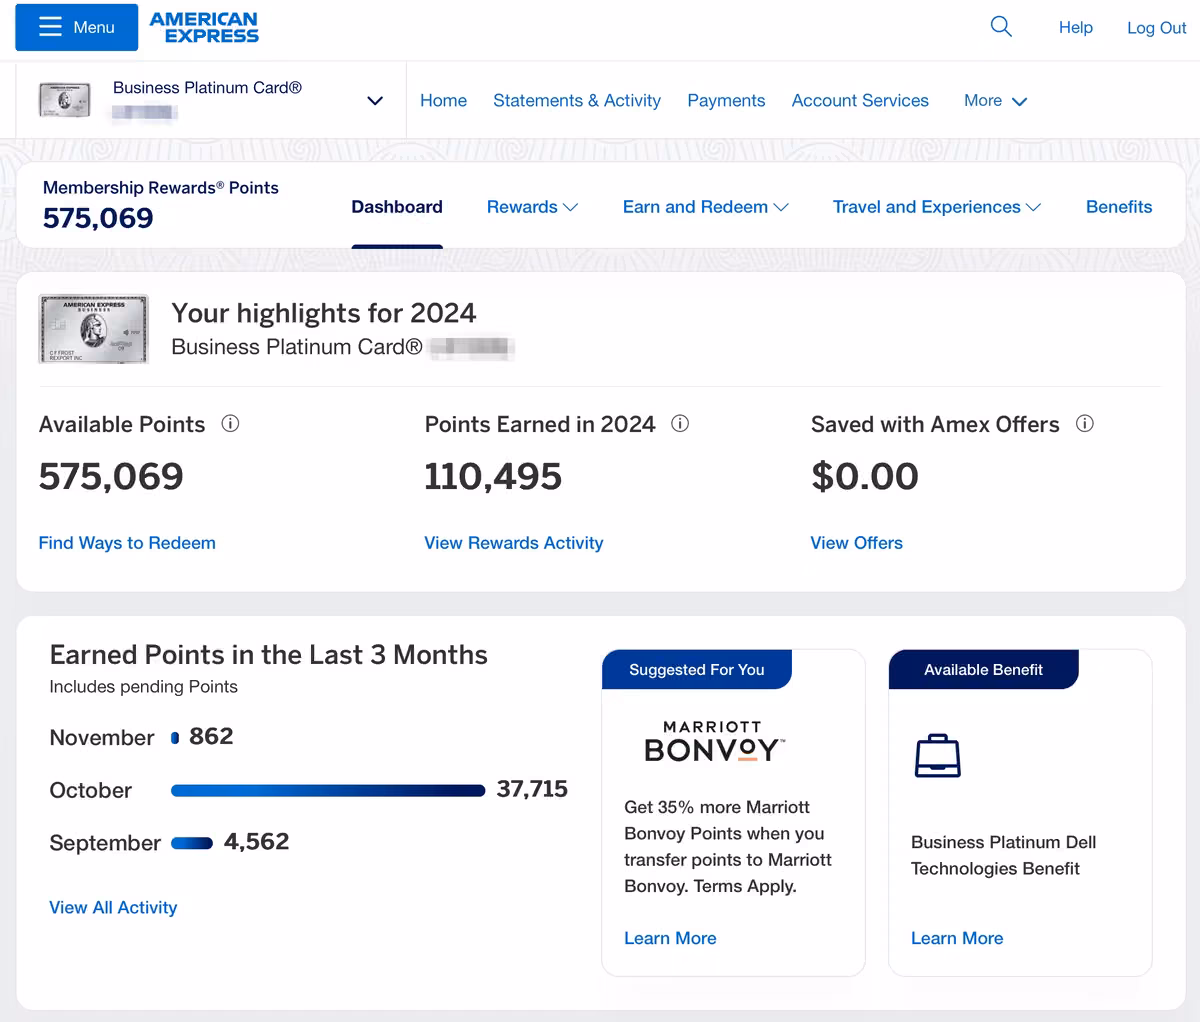
Task: Click Find Ways to Redeem
Action: [x=127, y=543]
